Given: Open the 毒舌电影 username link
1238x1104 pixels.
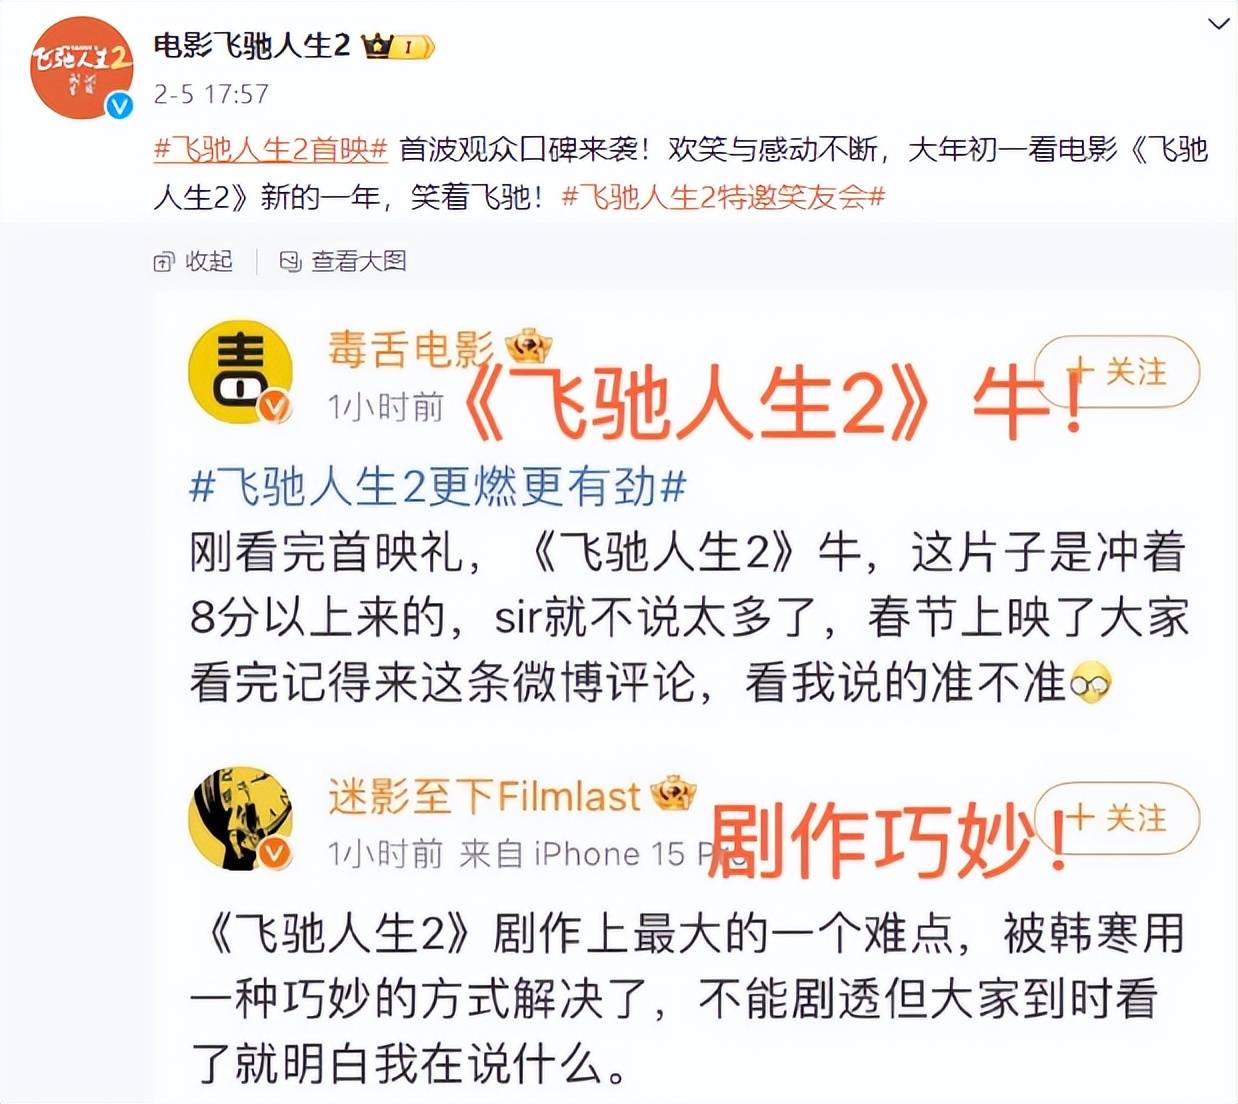Looking at the screenshot, I should (411, 349).
